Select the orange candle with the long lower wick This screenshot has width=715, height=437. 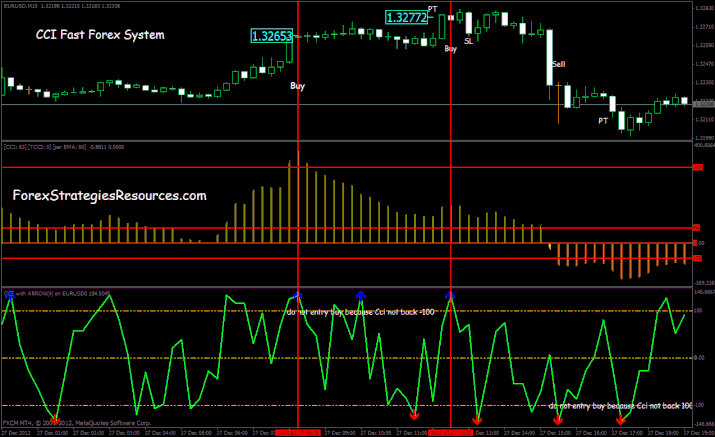pos(558,103)
